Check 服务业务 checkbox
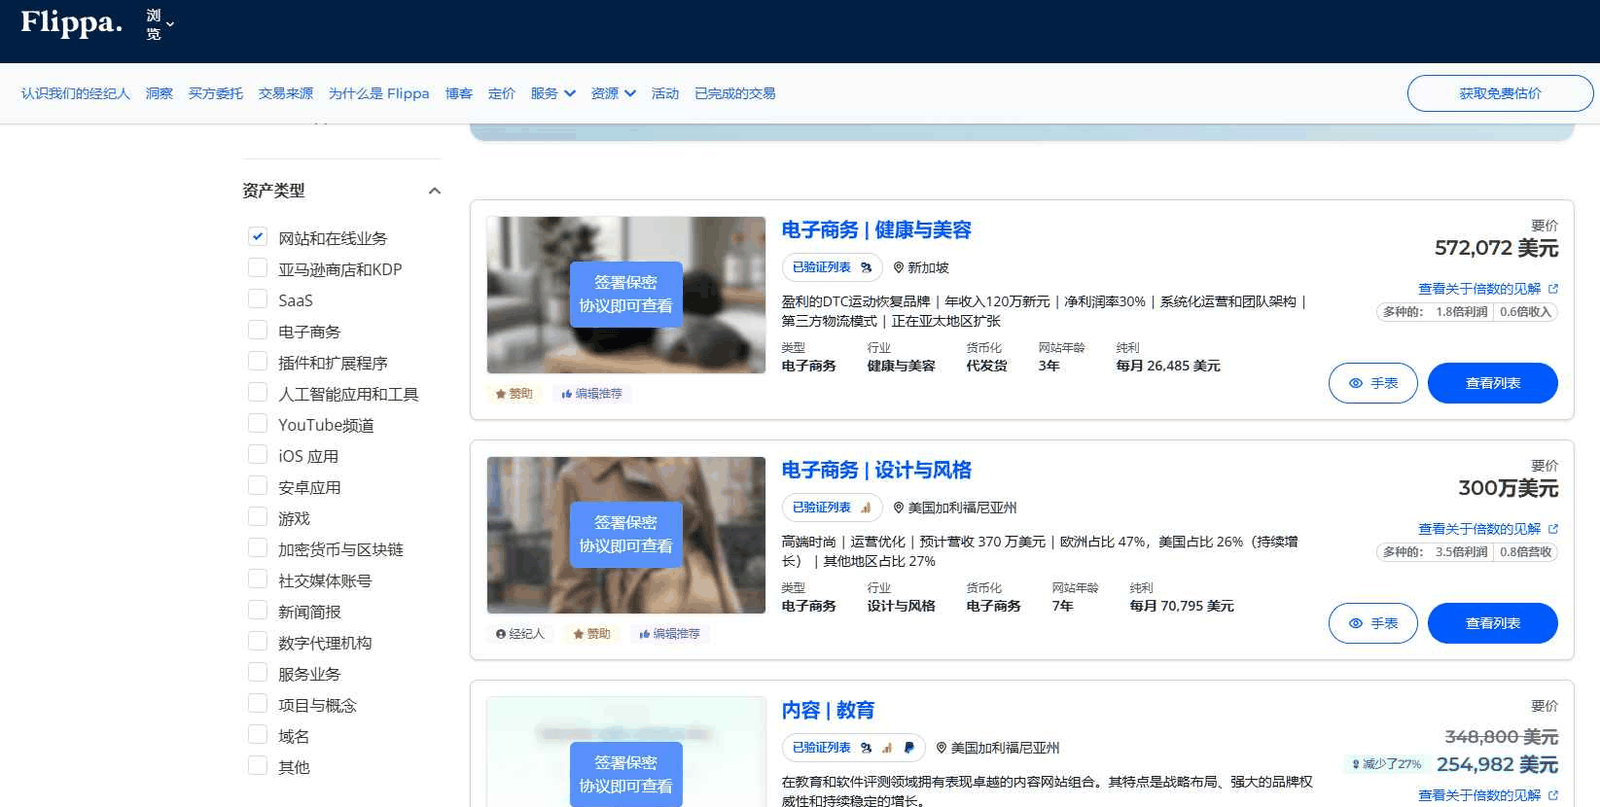The height and width of the screenshot is (807, 1600). coord(257,672)
